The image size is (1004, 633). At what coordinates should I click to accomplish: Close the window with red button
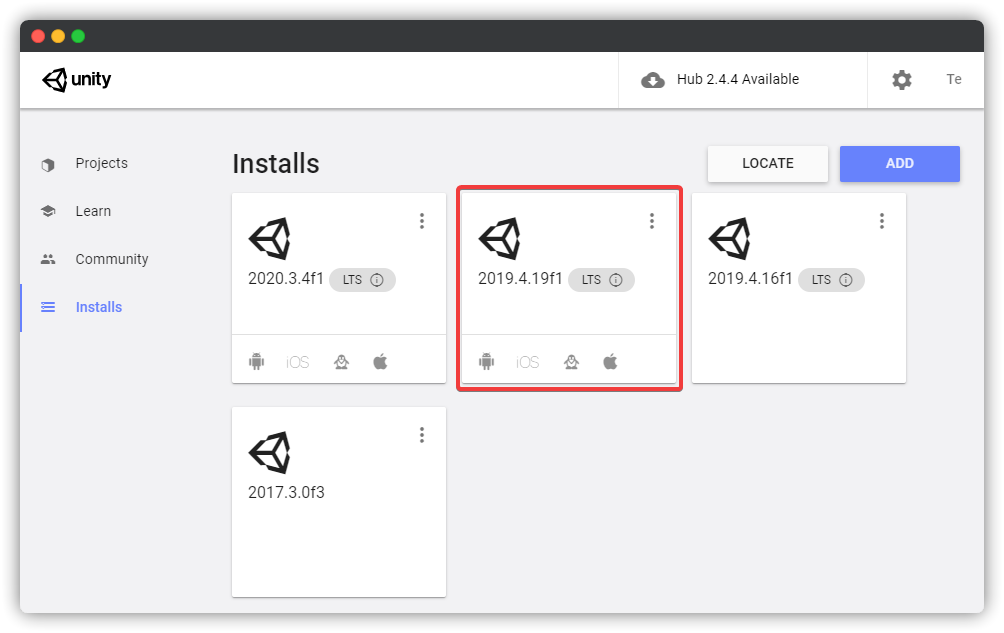click(x=38, y=36)
